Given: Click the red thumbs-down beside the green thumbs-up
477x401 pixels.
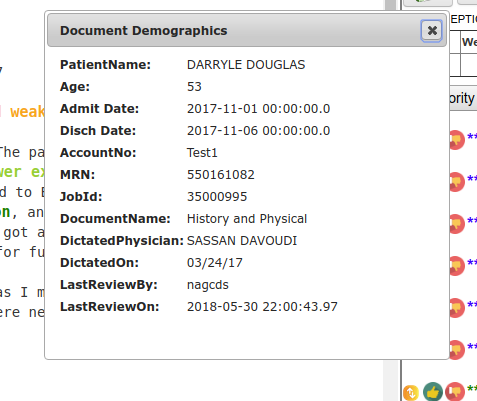Looking at the screenshot, I should click(x=455, y=392).
